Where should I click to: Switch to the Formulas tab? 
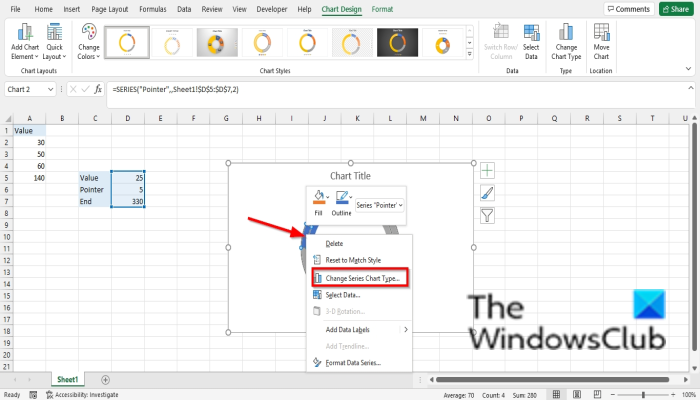point(153,9)
